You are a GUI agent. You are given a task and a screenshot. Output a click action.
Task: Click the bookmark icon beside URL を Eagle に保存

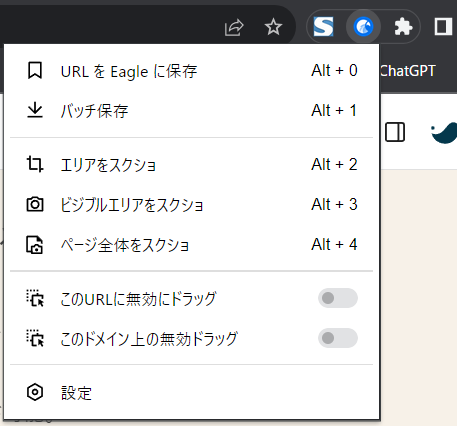coord(35,70)
